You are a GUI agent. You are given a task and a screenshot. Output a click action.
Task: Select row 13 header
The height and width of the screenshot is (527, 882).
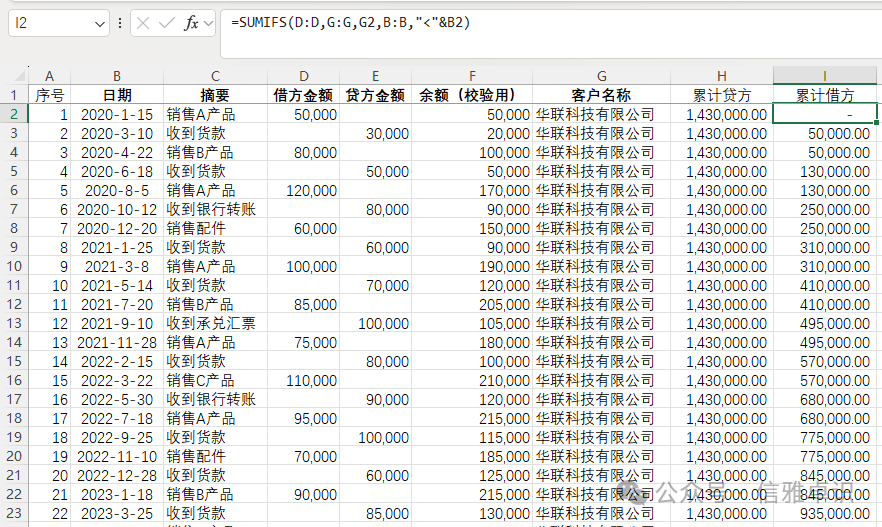pyautogui.click(x=14, y=323)
